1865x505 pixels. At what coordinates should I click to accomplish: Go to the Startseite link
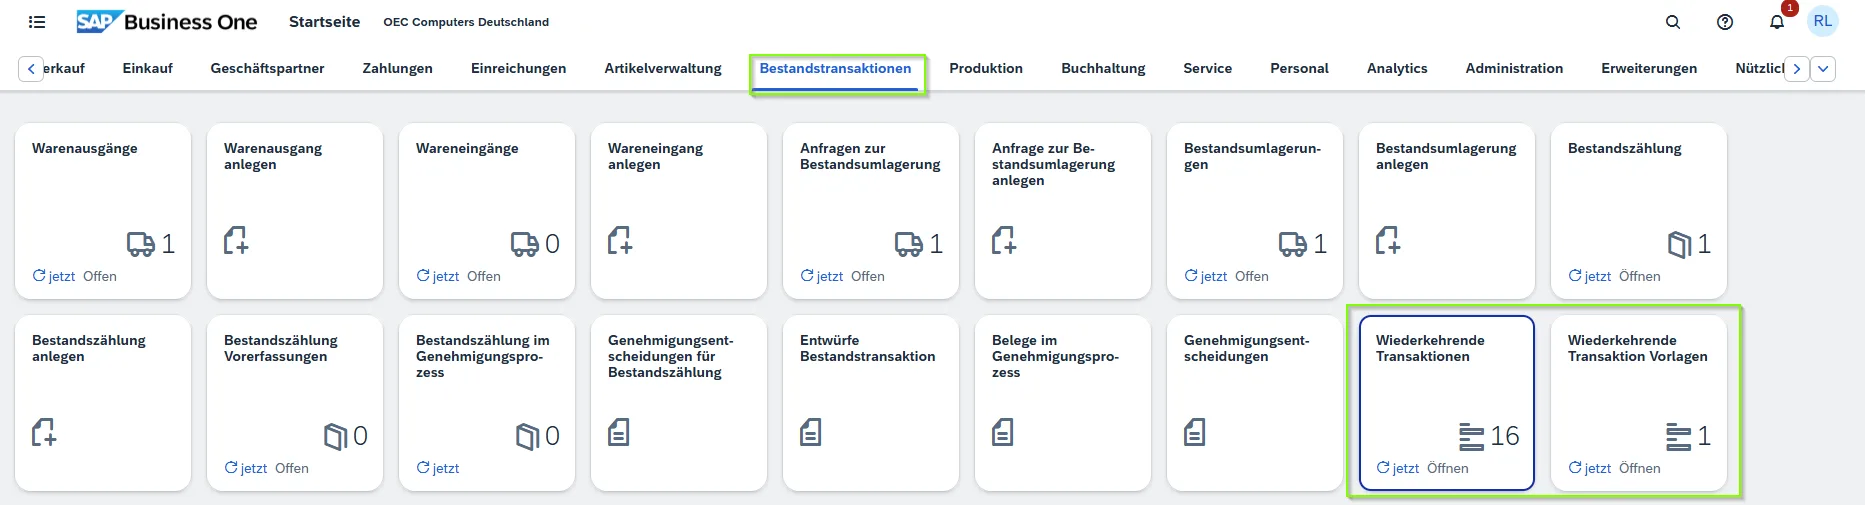pos(324,22)
